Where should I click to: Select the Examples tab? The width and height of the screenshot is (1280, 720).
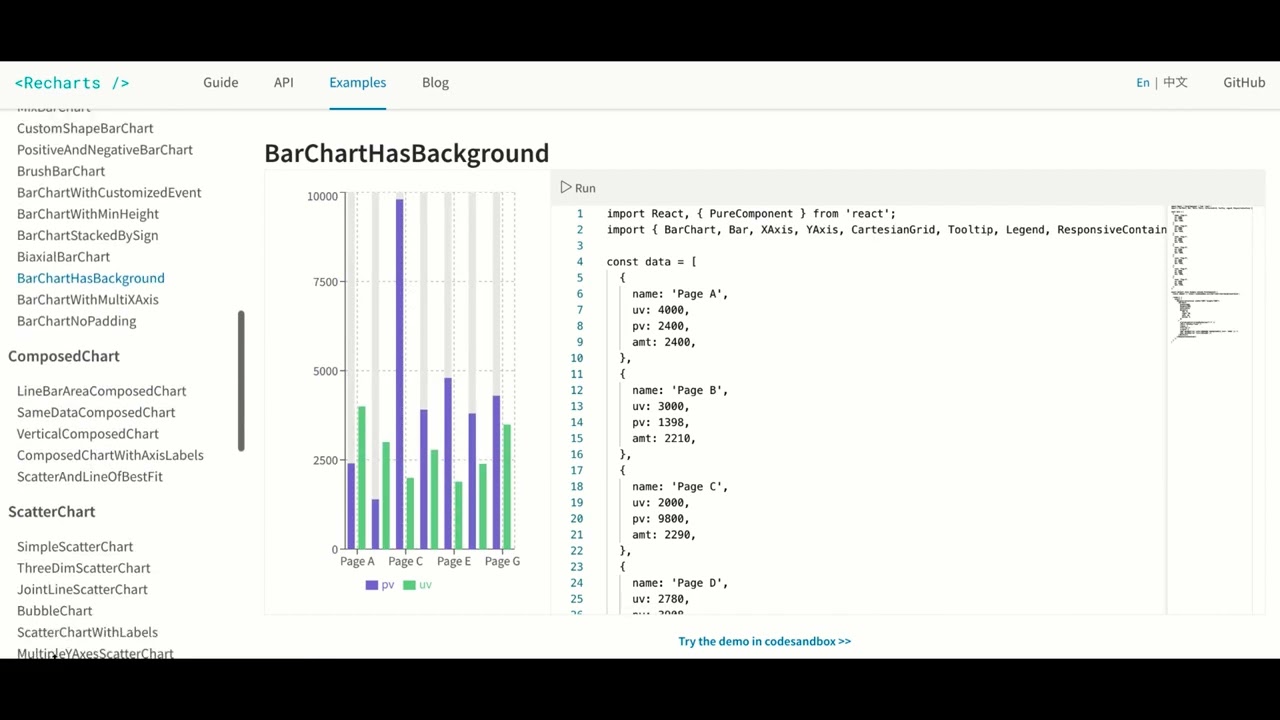pos(357,82)
